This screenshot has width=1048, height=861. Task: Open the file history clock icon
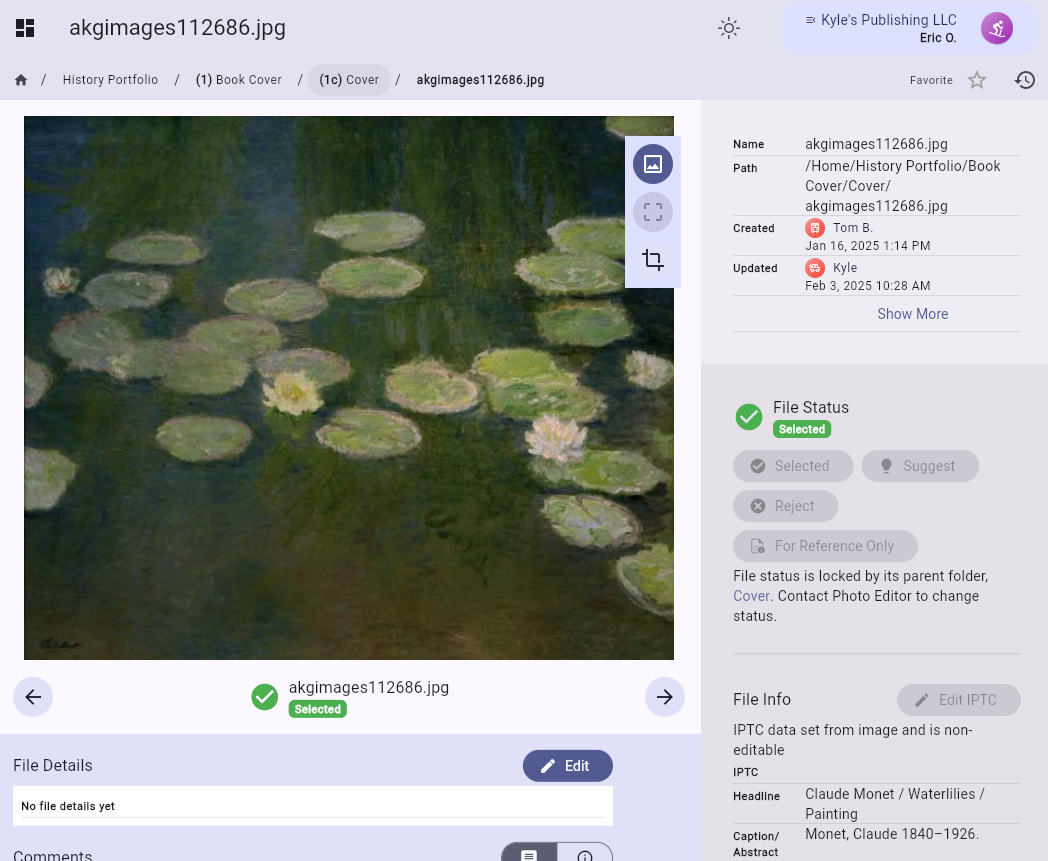pos(1025,80)
